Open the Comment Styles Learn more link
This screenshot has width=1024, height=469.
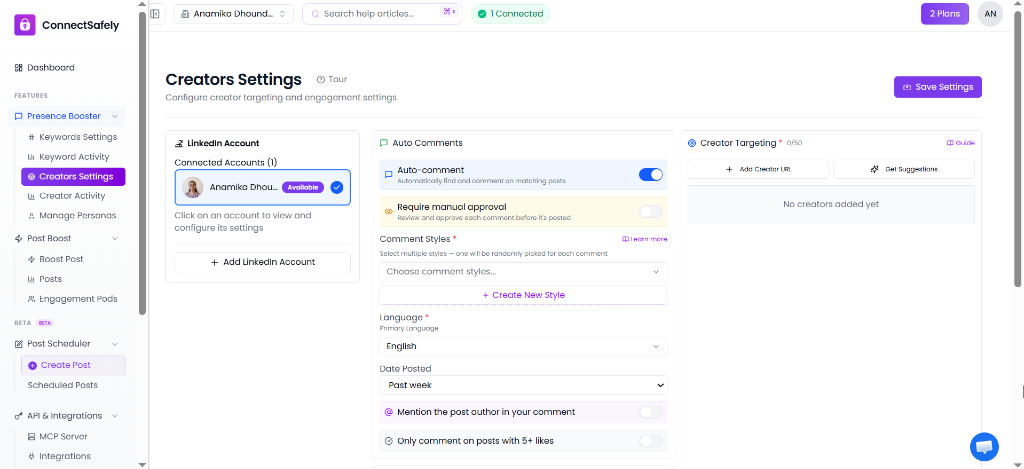click(645, 240)
